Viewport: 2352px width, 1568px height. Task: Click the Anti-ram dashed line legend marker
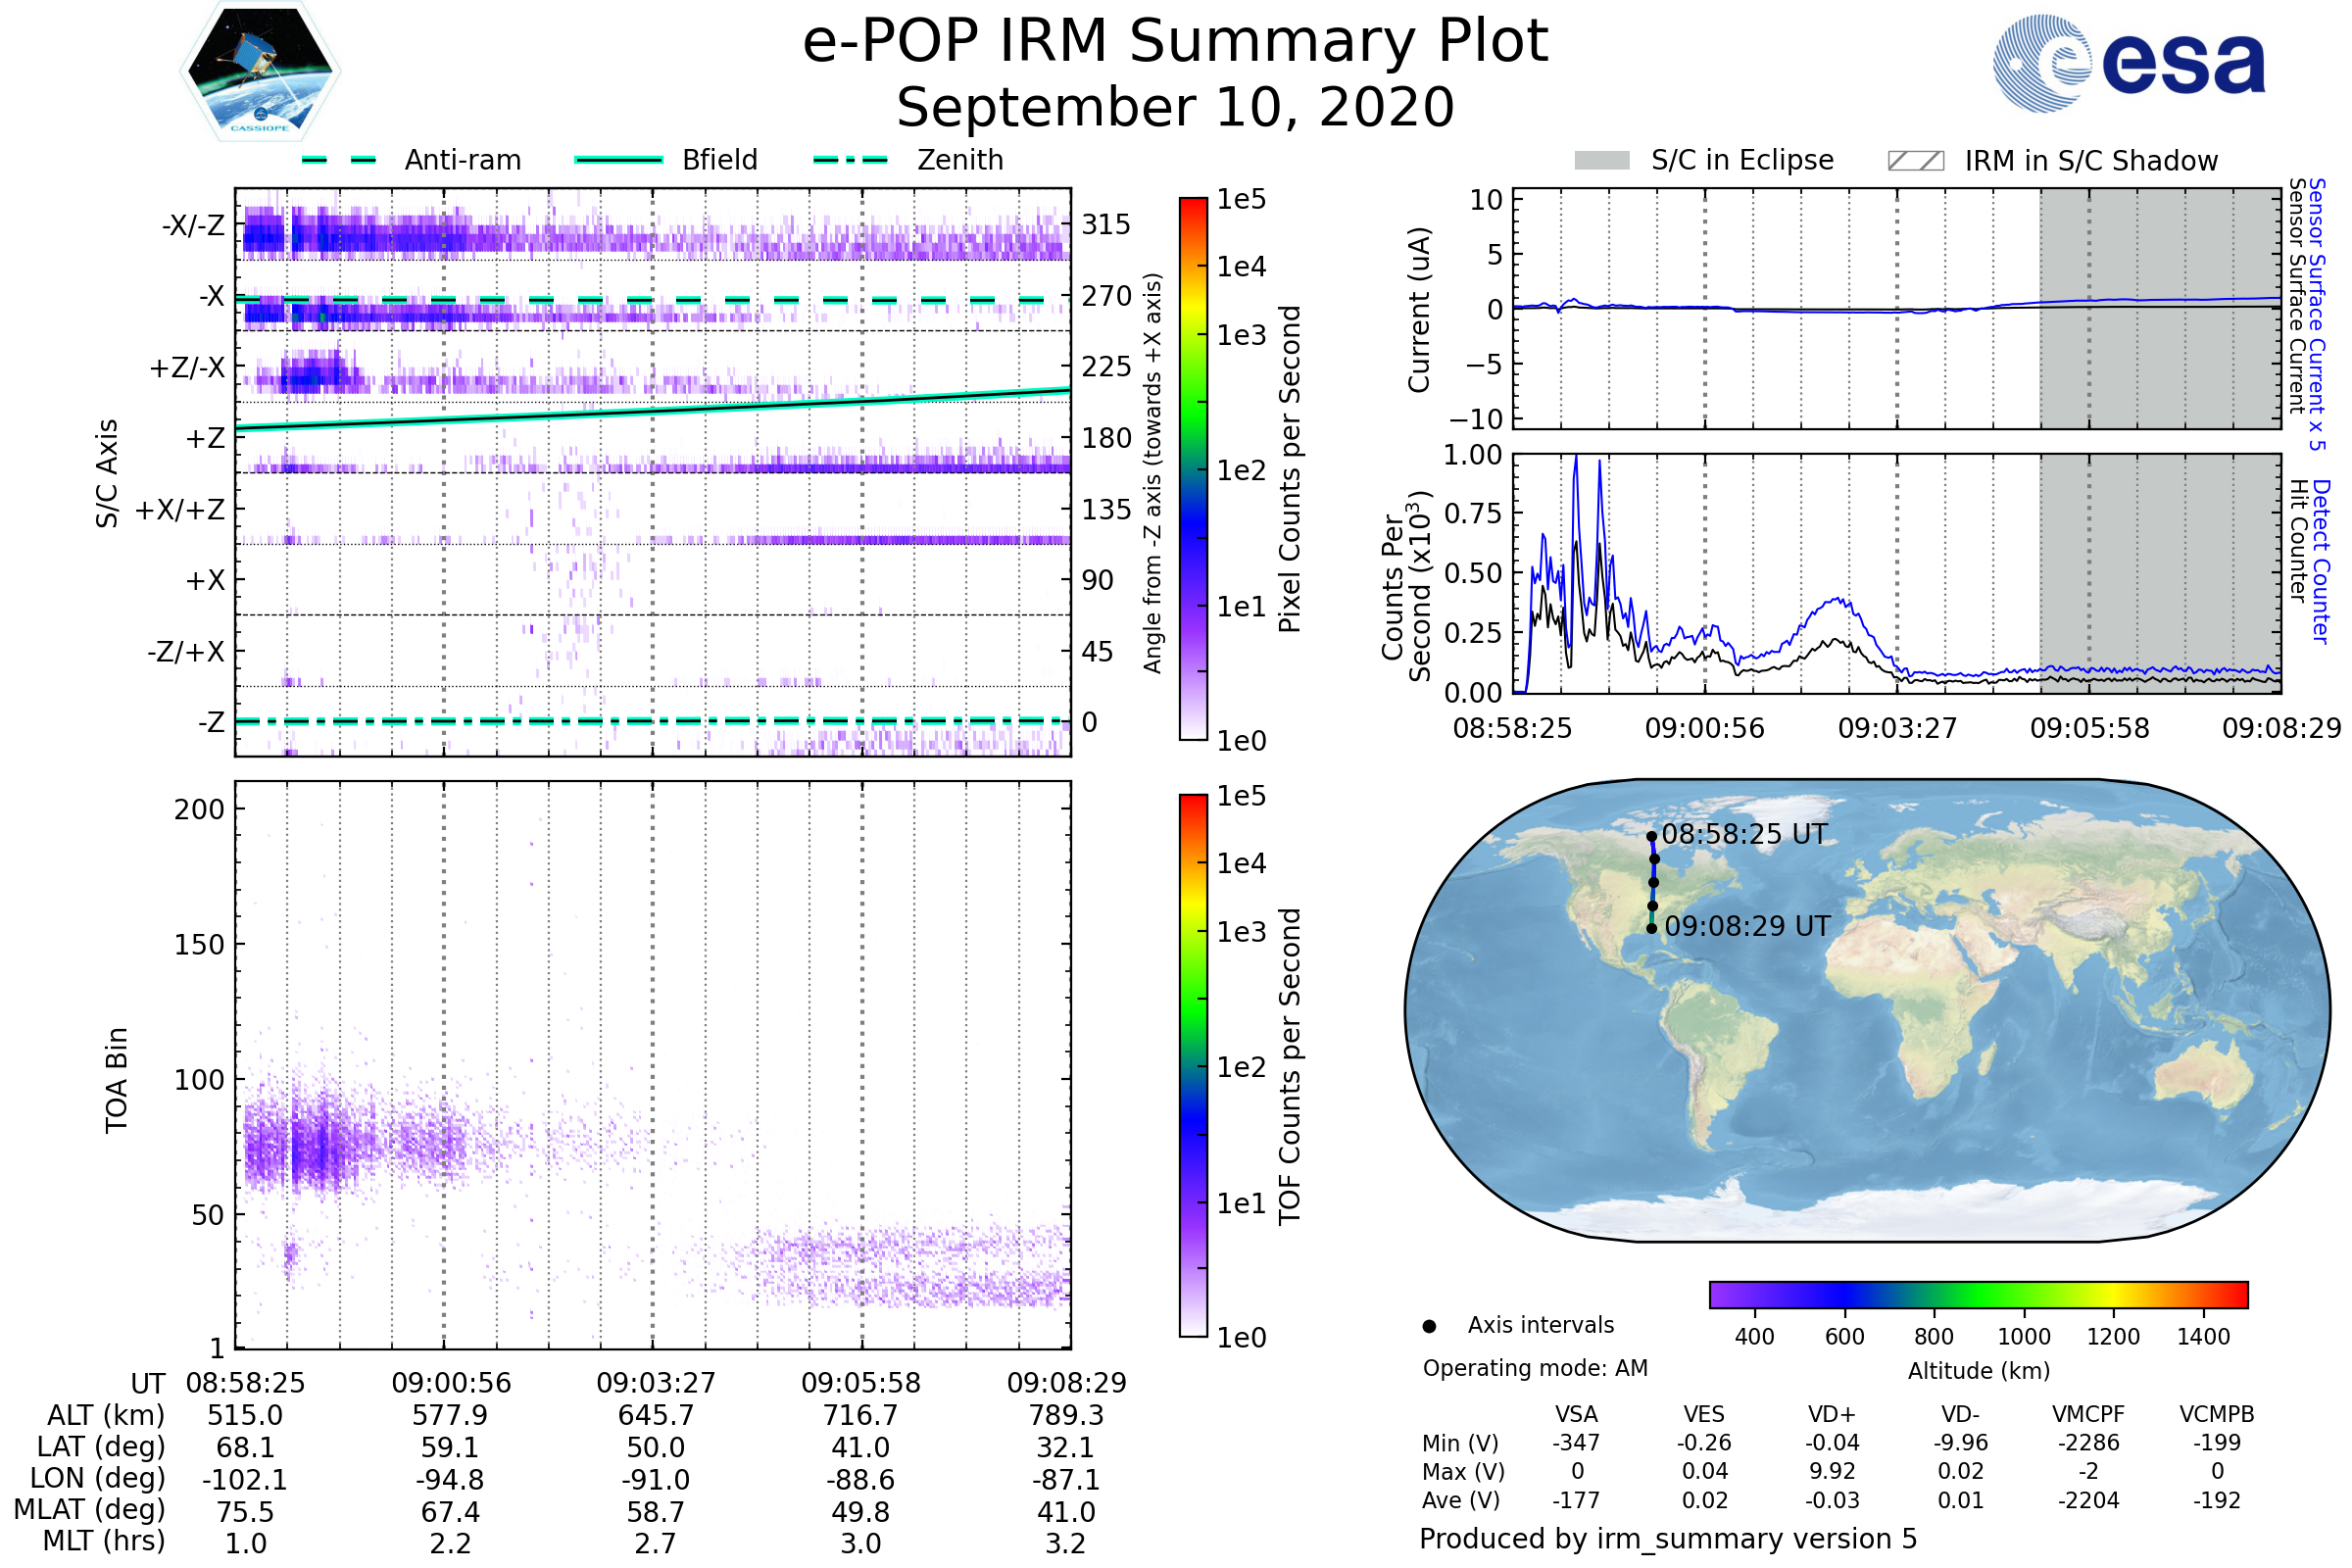tap(339, 160)
